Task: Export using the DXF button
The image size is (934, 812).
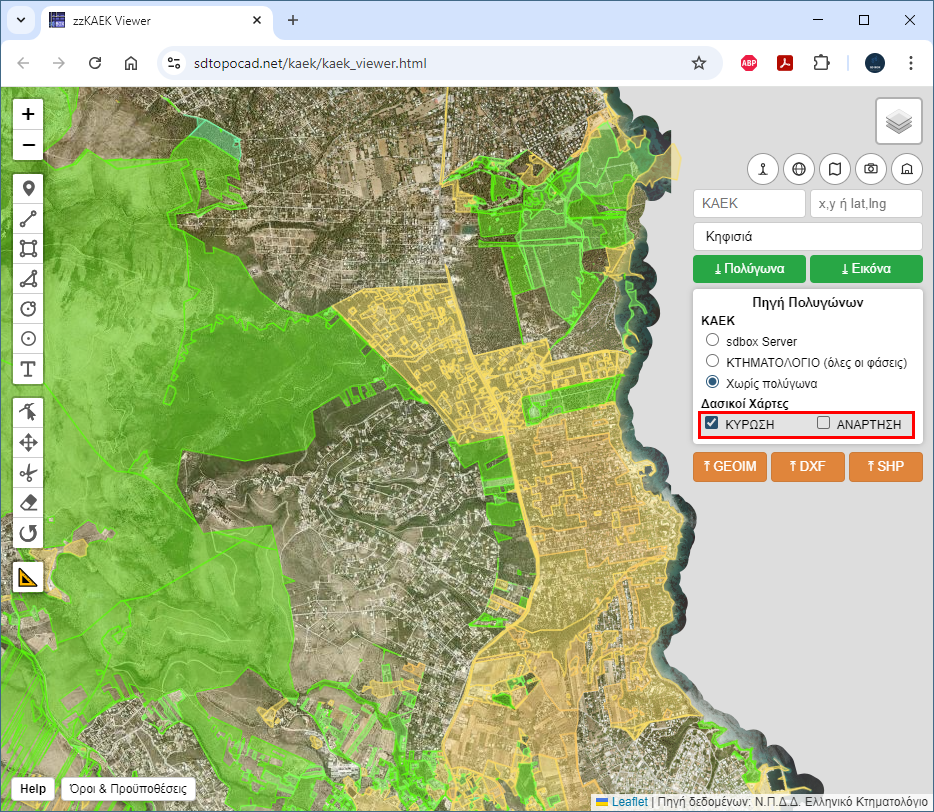Action: (807, 467)
